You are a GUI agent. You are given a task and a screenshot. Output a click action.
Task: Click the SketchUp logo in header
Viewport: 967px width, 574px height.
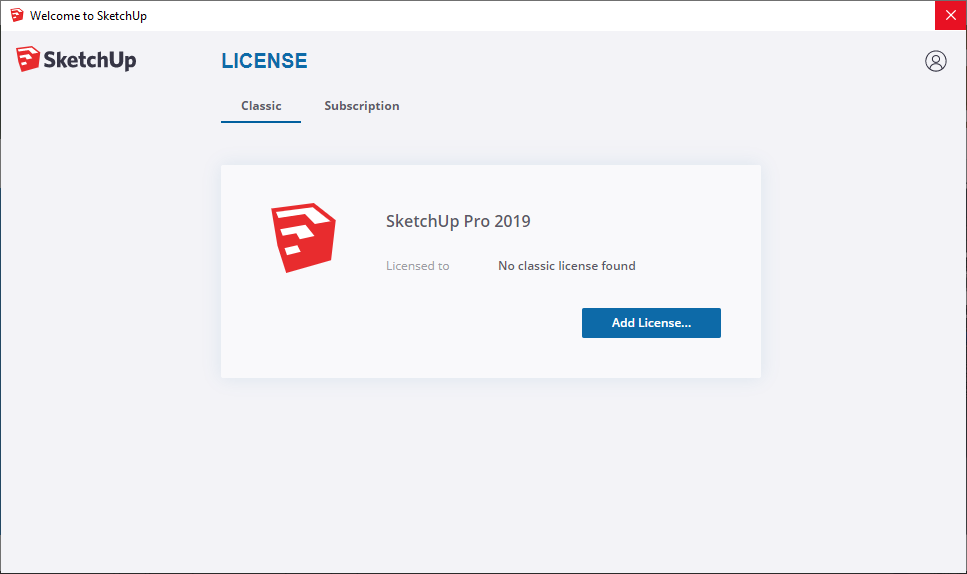[x=76, y=59]
